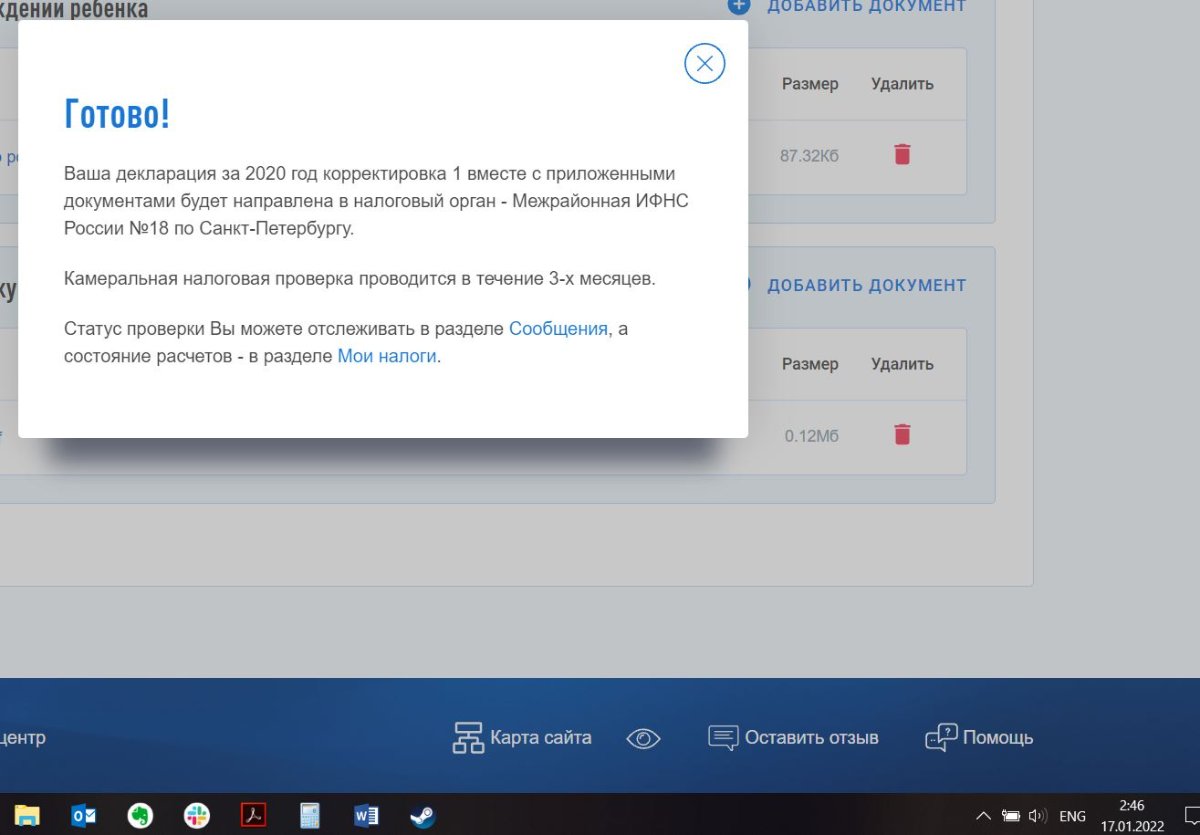This screenshot has width=1200, height=835.
Task: Click the top ДОБАВИТЬ ДОКУМЕНТ button
Action: click(x=866, y=6)
